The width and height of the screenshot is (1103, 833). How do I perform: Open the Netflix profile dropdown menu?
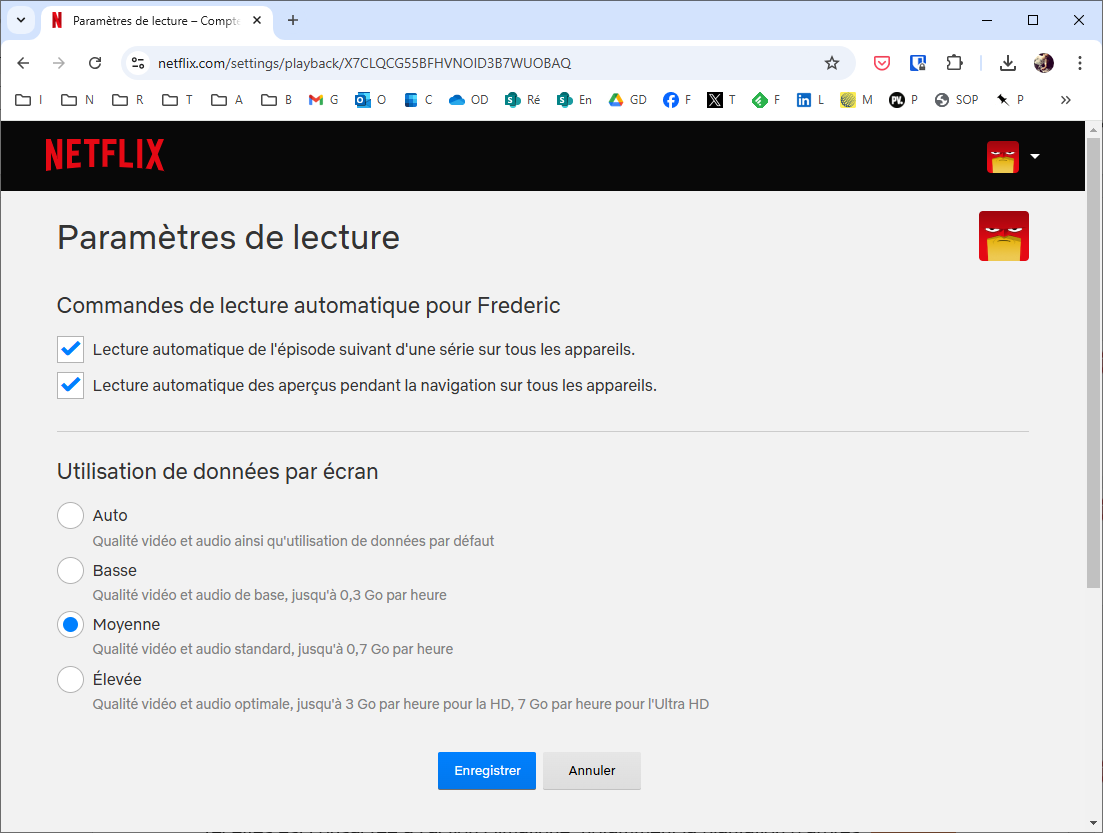click(x=1014, y=157)
